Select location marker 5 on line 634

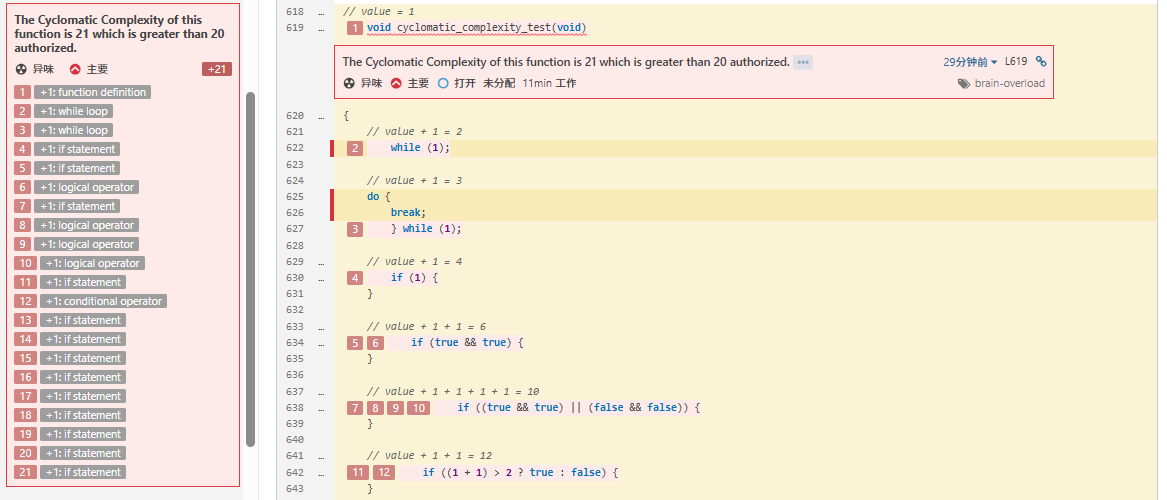(x=355, y=342)
